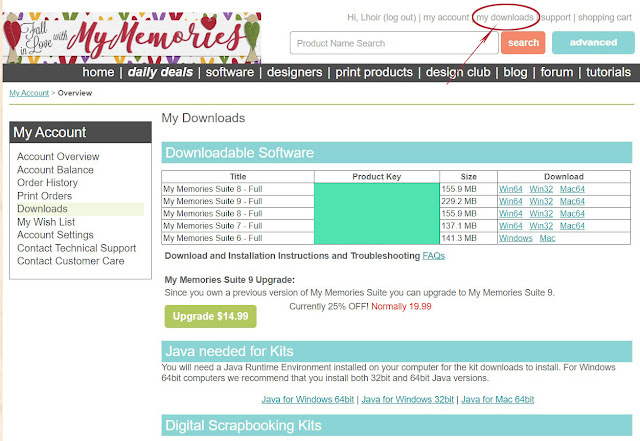Open the forum menu item
Image resolution: width=640 pixels, height=441 pixels.
[x=557, y=72]
